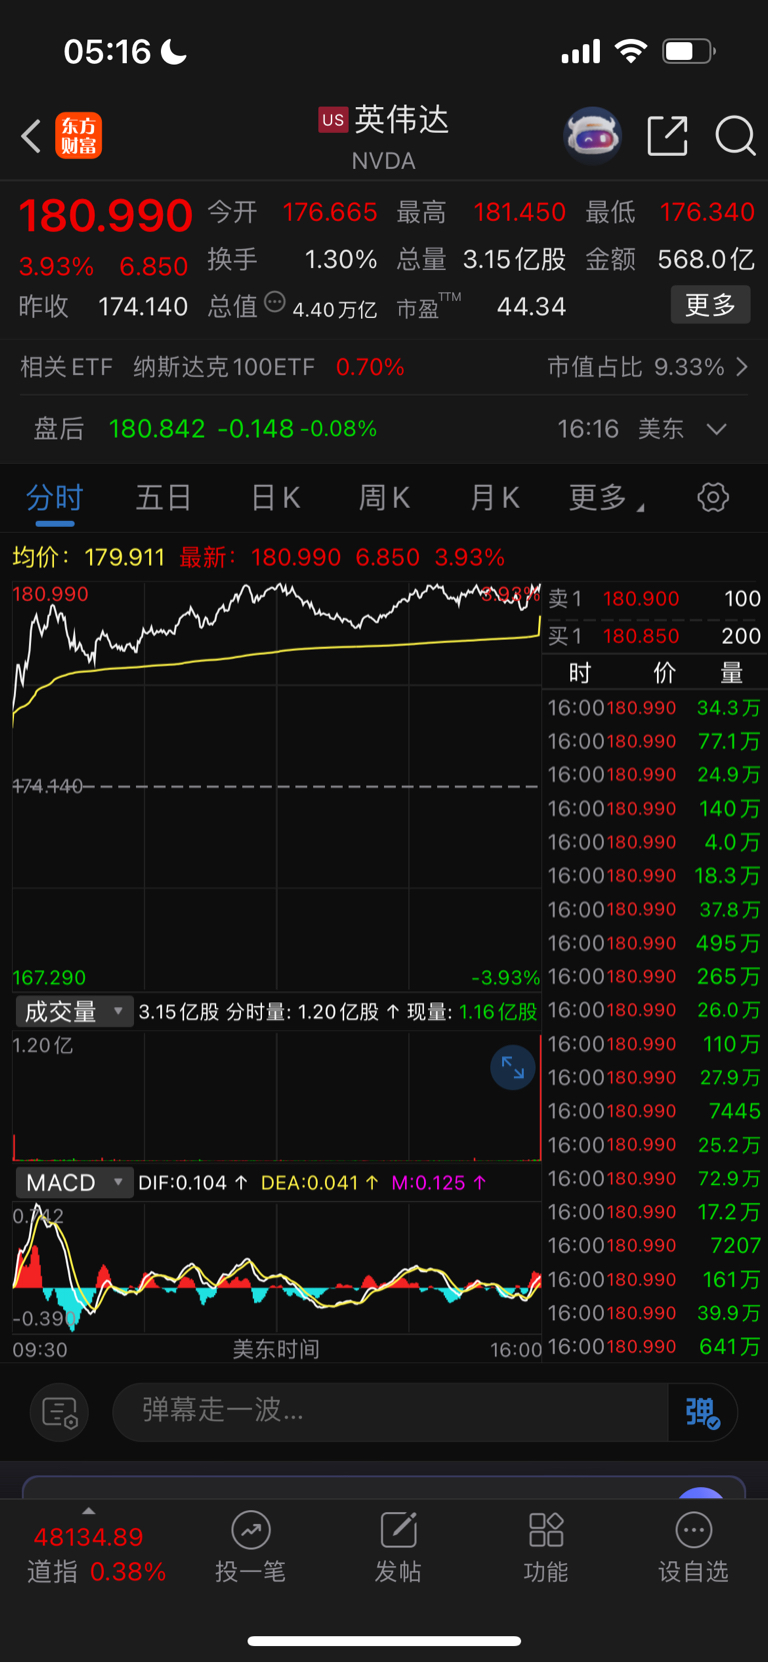Screen dimensions: 768x1663
Task: Open the robot assistant avatar
Action: (592, 135)
